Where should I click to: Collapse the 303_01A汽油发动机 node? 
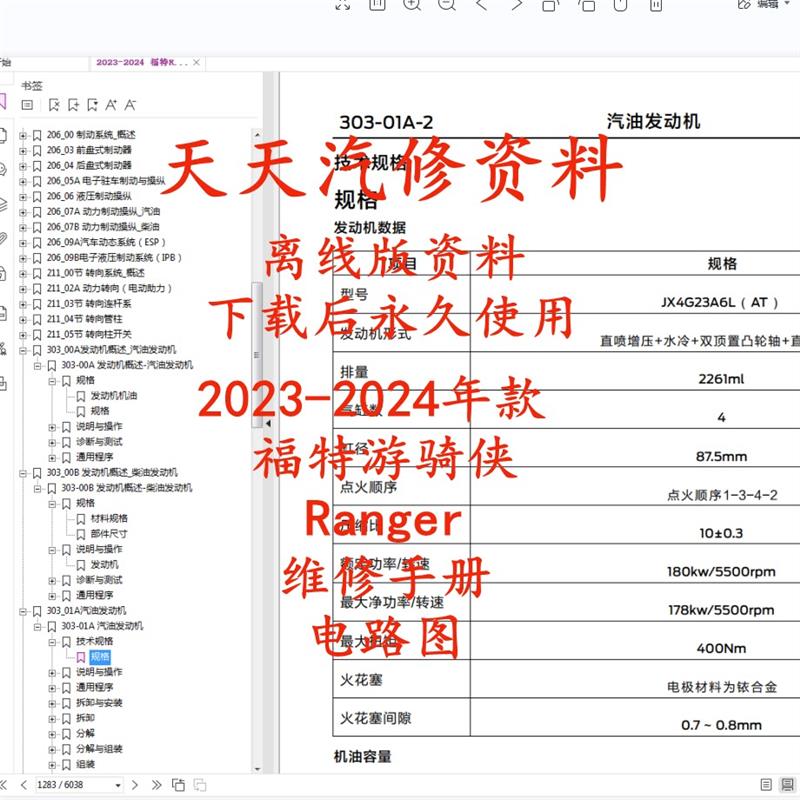pos(22,611)
